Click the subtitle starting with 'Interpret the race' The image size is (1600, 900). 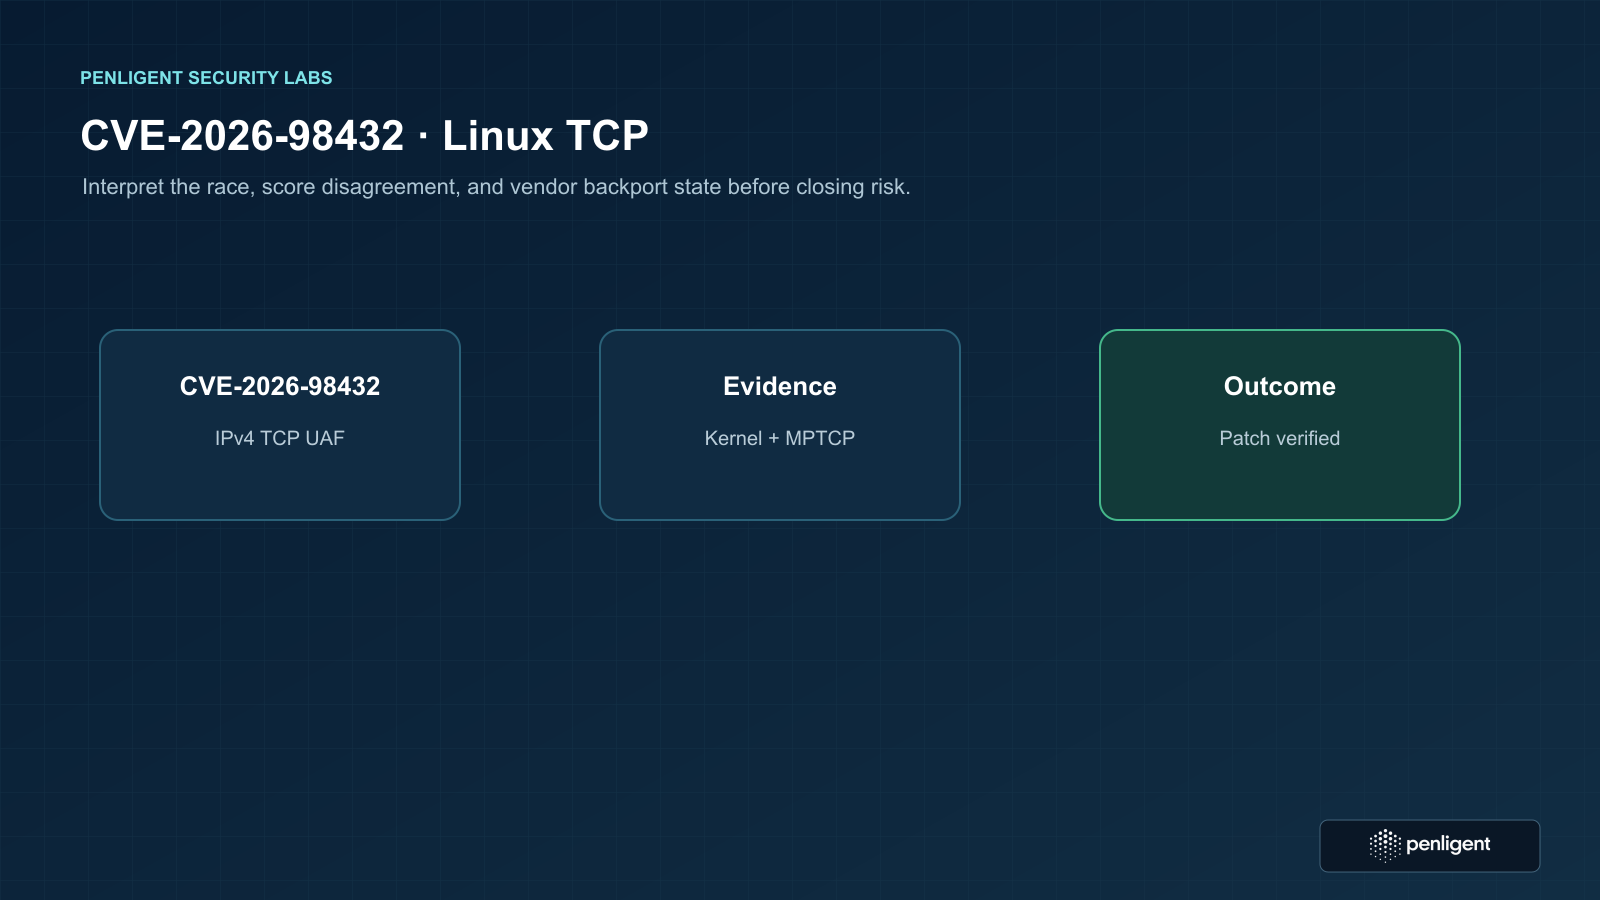(496, 187)
